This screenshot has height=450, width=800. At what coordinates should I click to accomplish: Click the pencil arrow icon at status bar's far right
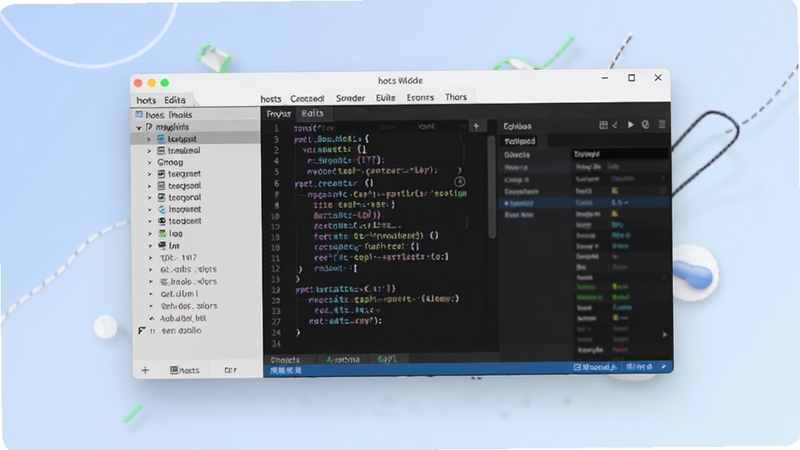point(663,367)
